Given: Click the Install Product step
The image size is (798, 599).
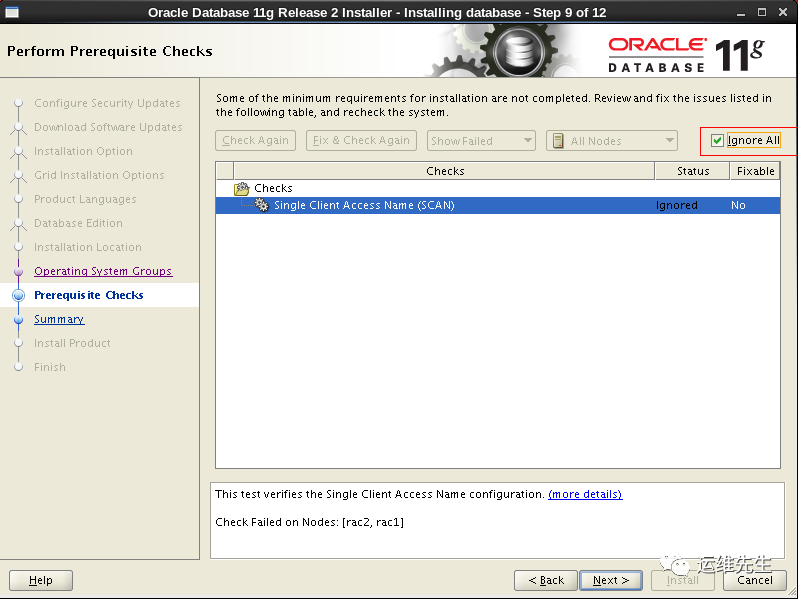Looking at the screenshot, I should click(x=72, y=343).
